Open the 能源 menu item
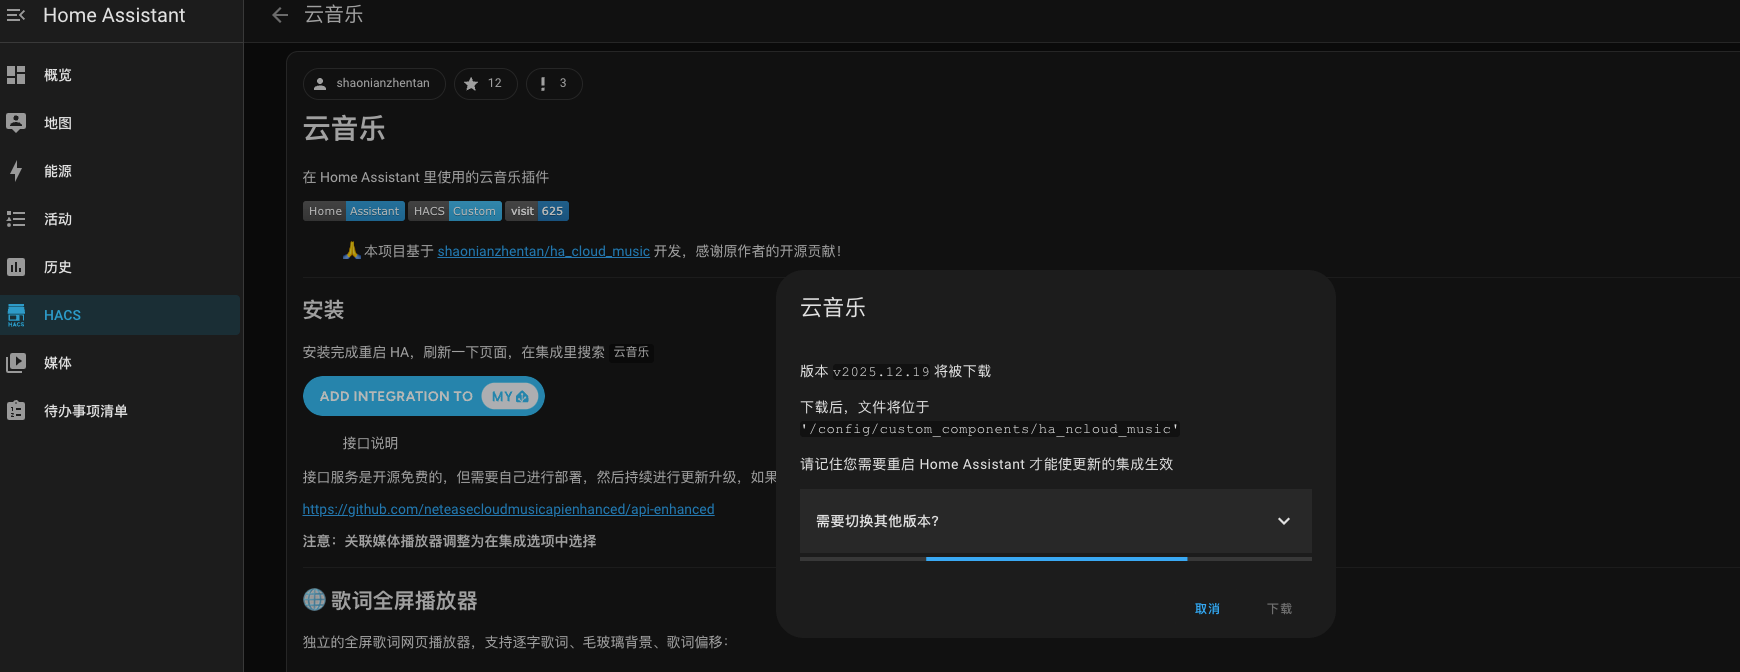Viewport: 1740px width, 672px height. [120, 171]
